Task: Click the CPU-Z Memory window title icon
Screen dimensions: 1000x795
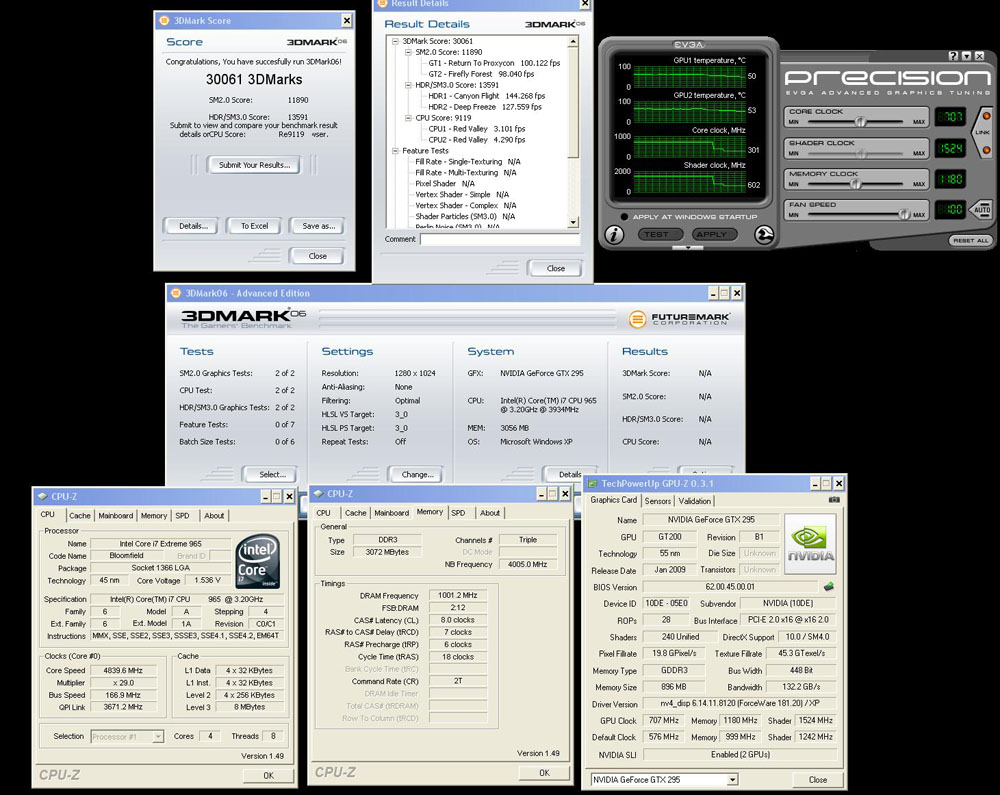Action: [319, 493]
